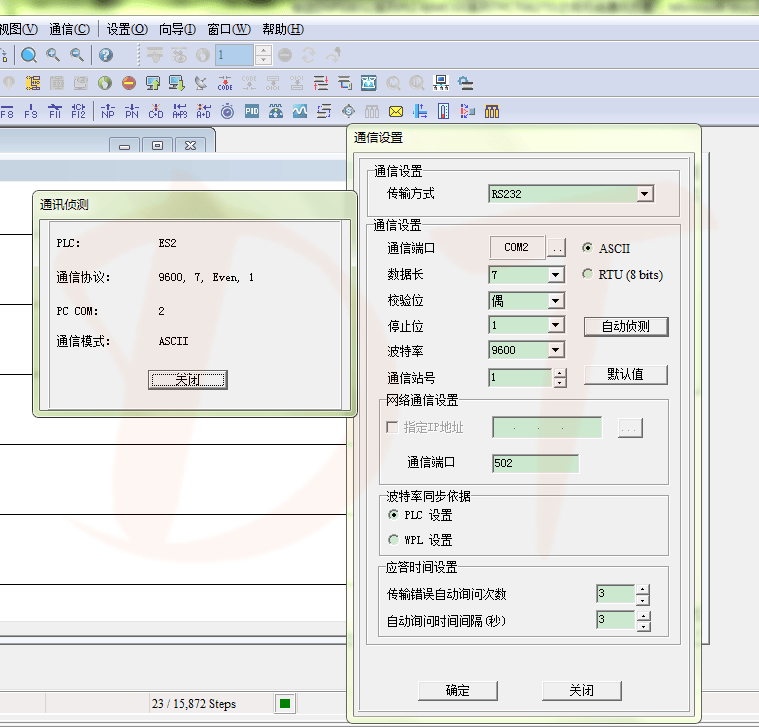759x727 pixels.
Task: Click the NP rising-edge contact icon
Action: [107, 111]
